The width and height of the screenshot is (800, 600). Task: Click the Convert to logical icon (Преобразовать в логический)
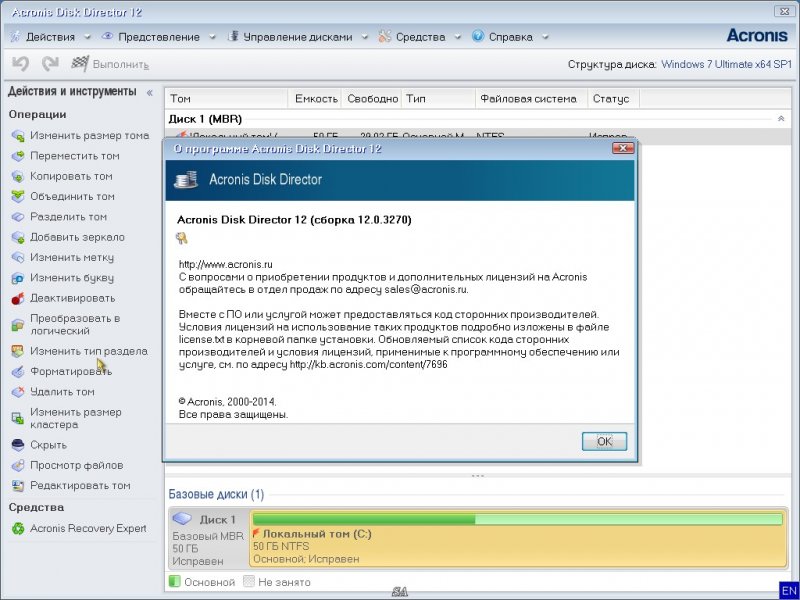pyautogui.click(x=18, y=324)
